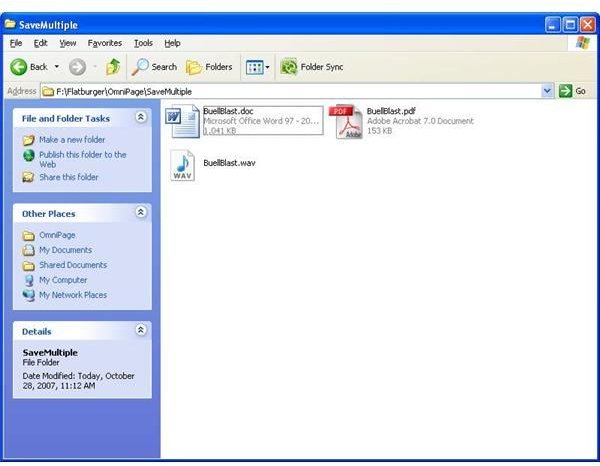Click the green Go button

click(572, 91)
